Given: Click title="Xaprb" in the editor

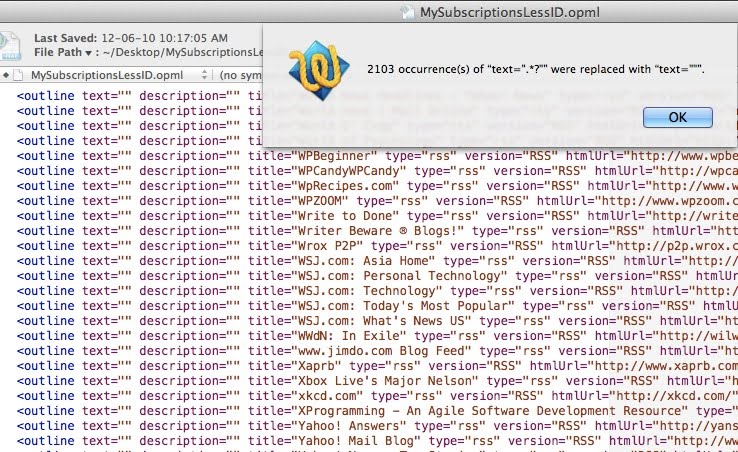Looking at the screenshot, I should pos(295,367).
